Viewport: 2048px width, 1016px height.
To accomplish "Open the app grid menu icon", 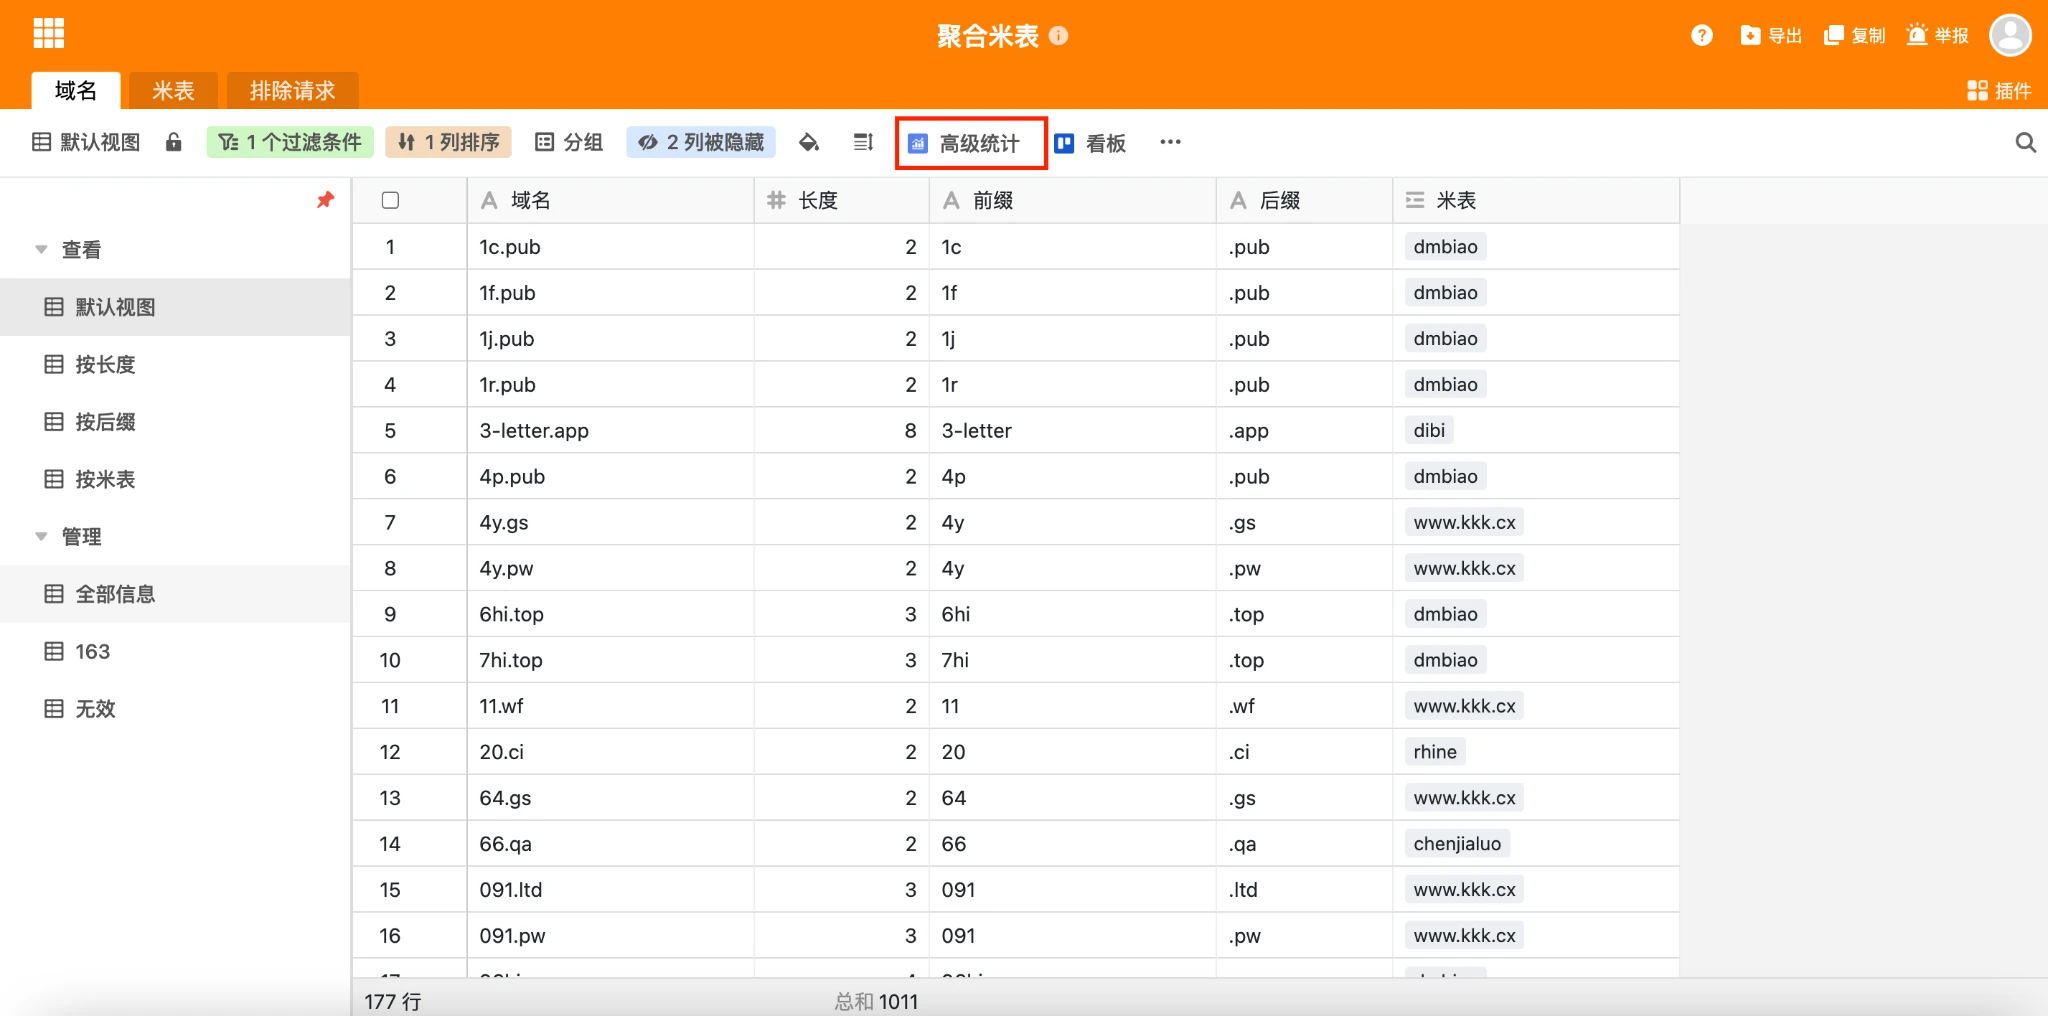I will coord(48,33).
